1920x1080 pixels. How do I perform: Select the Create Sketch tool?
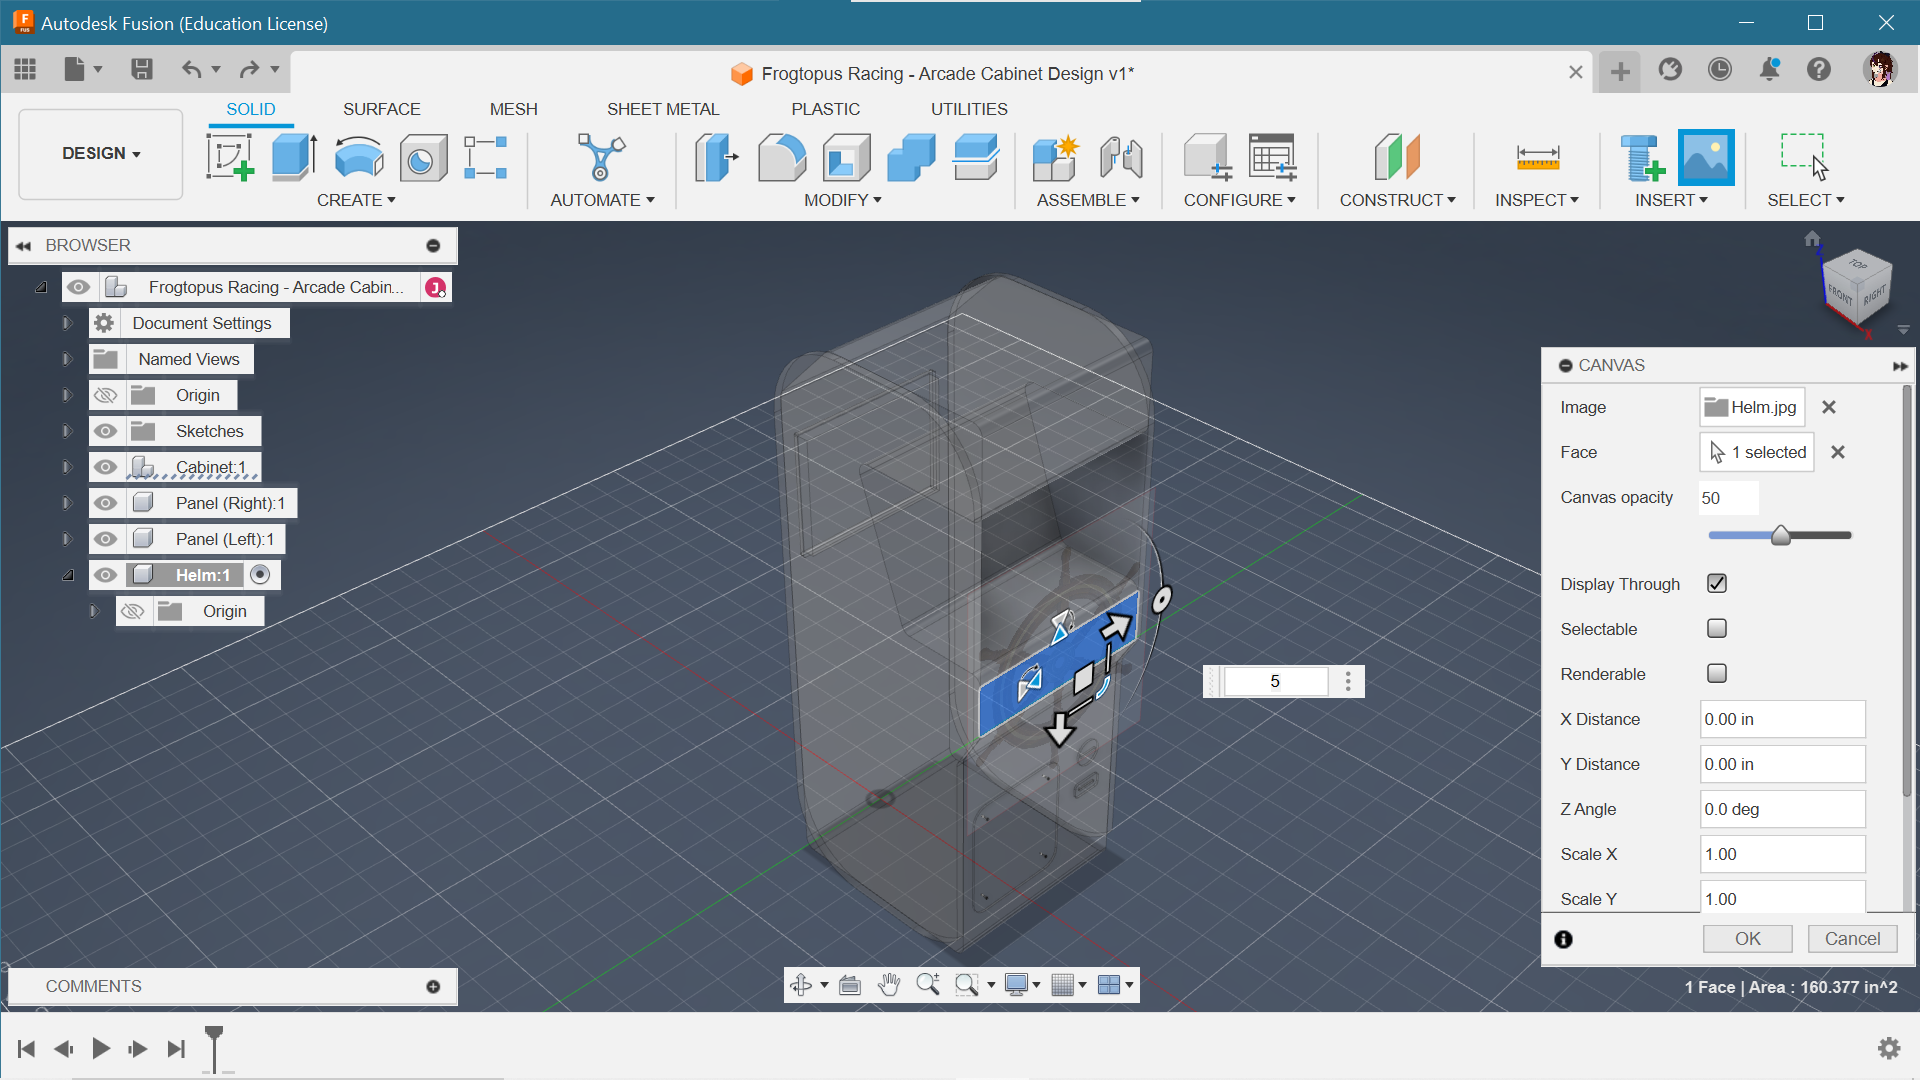pos(230,158)
